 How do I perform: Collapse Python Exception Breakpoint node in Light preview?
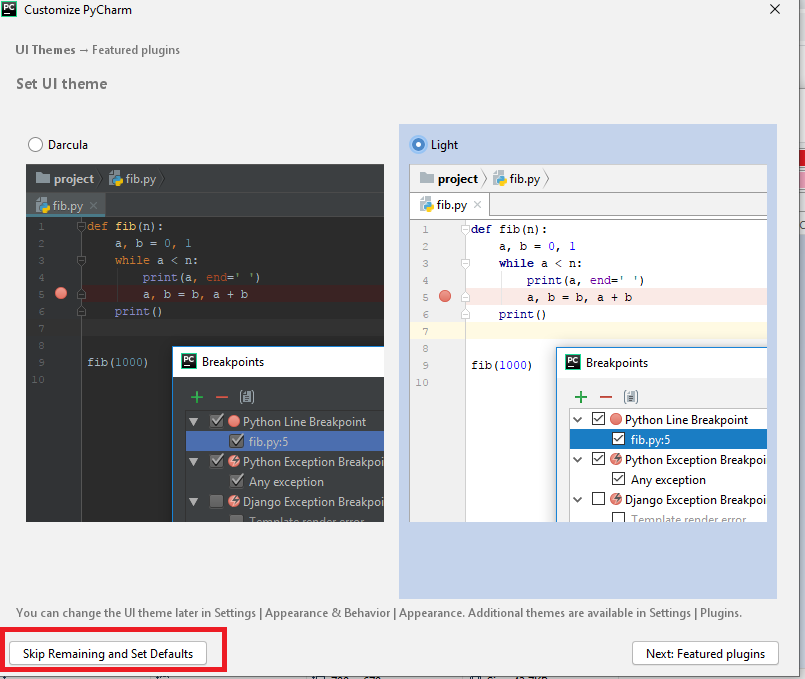578,459
